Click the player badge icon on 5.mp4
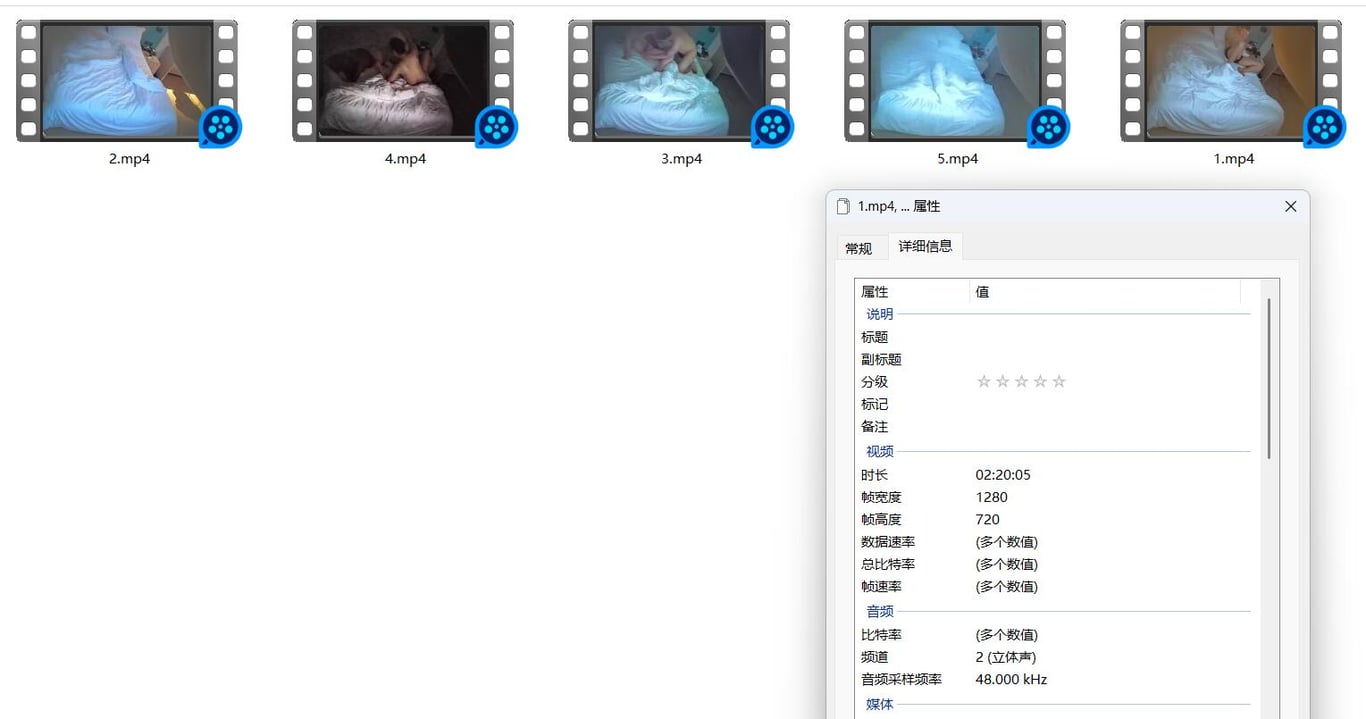 [x=1048, y=126]
